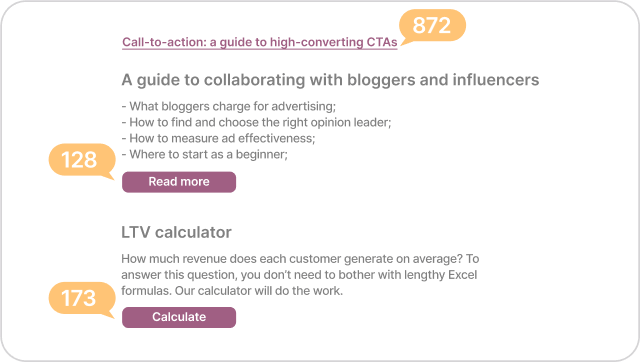Click the 'answer this question' description line
This screenshot has width=640, height=362.
[x=299, y=275]
